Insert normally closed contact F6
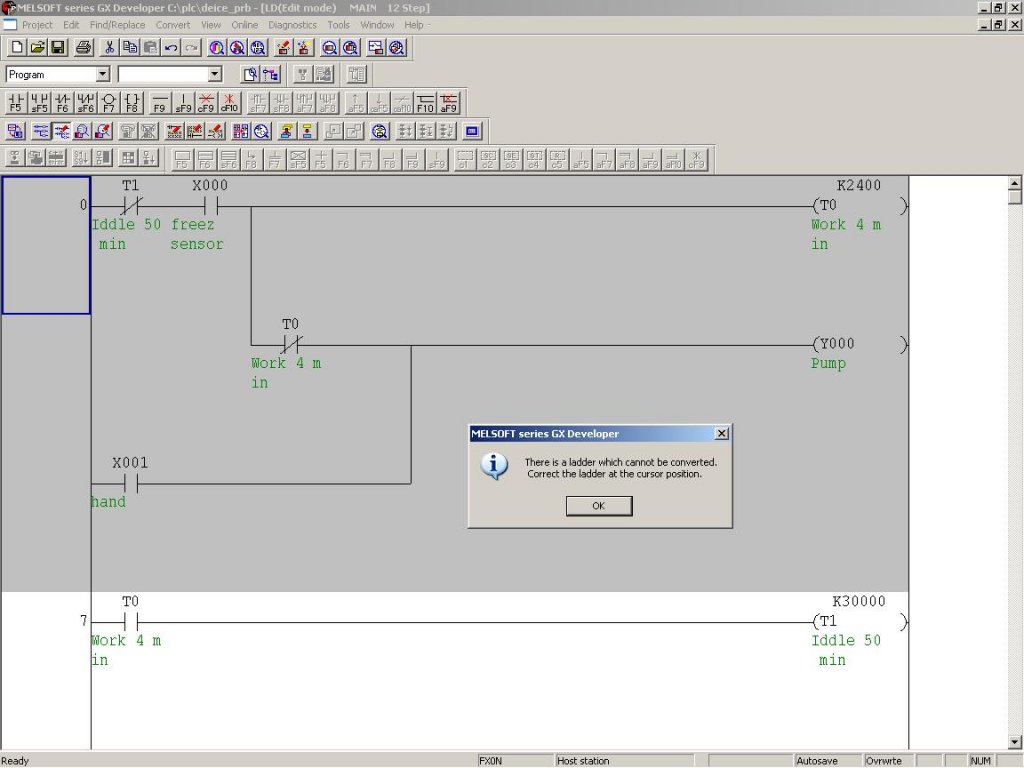The image size is (1024, 768). pos(62,103)
